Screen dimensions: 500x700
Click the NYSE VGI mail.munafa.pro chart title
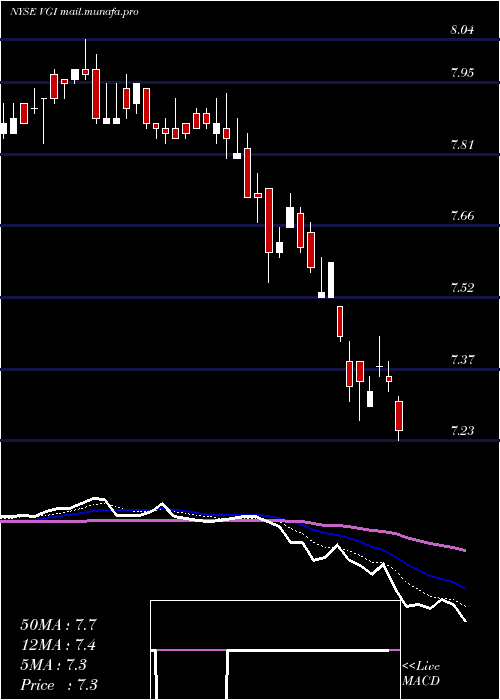(x=74, y=12)
